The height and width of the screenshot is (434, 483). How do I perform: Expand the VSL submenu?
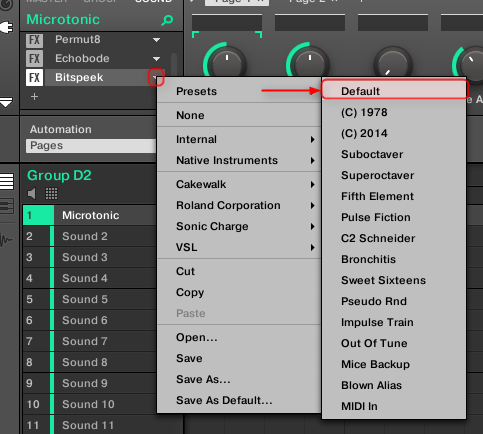tap(239, 247)
